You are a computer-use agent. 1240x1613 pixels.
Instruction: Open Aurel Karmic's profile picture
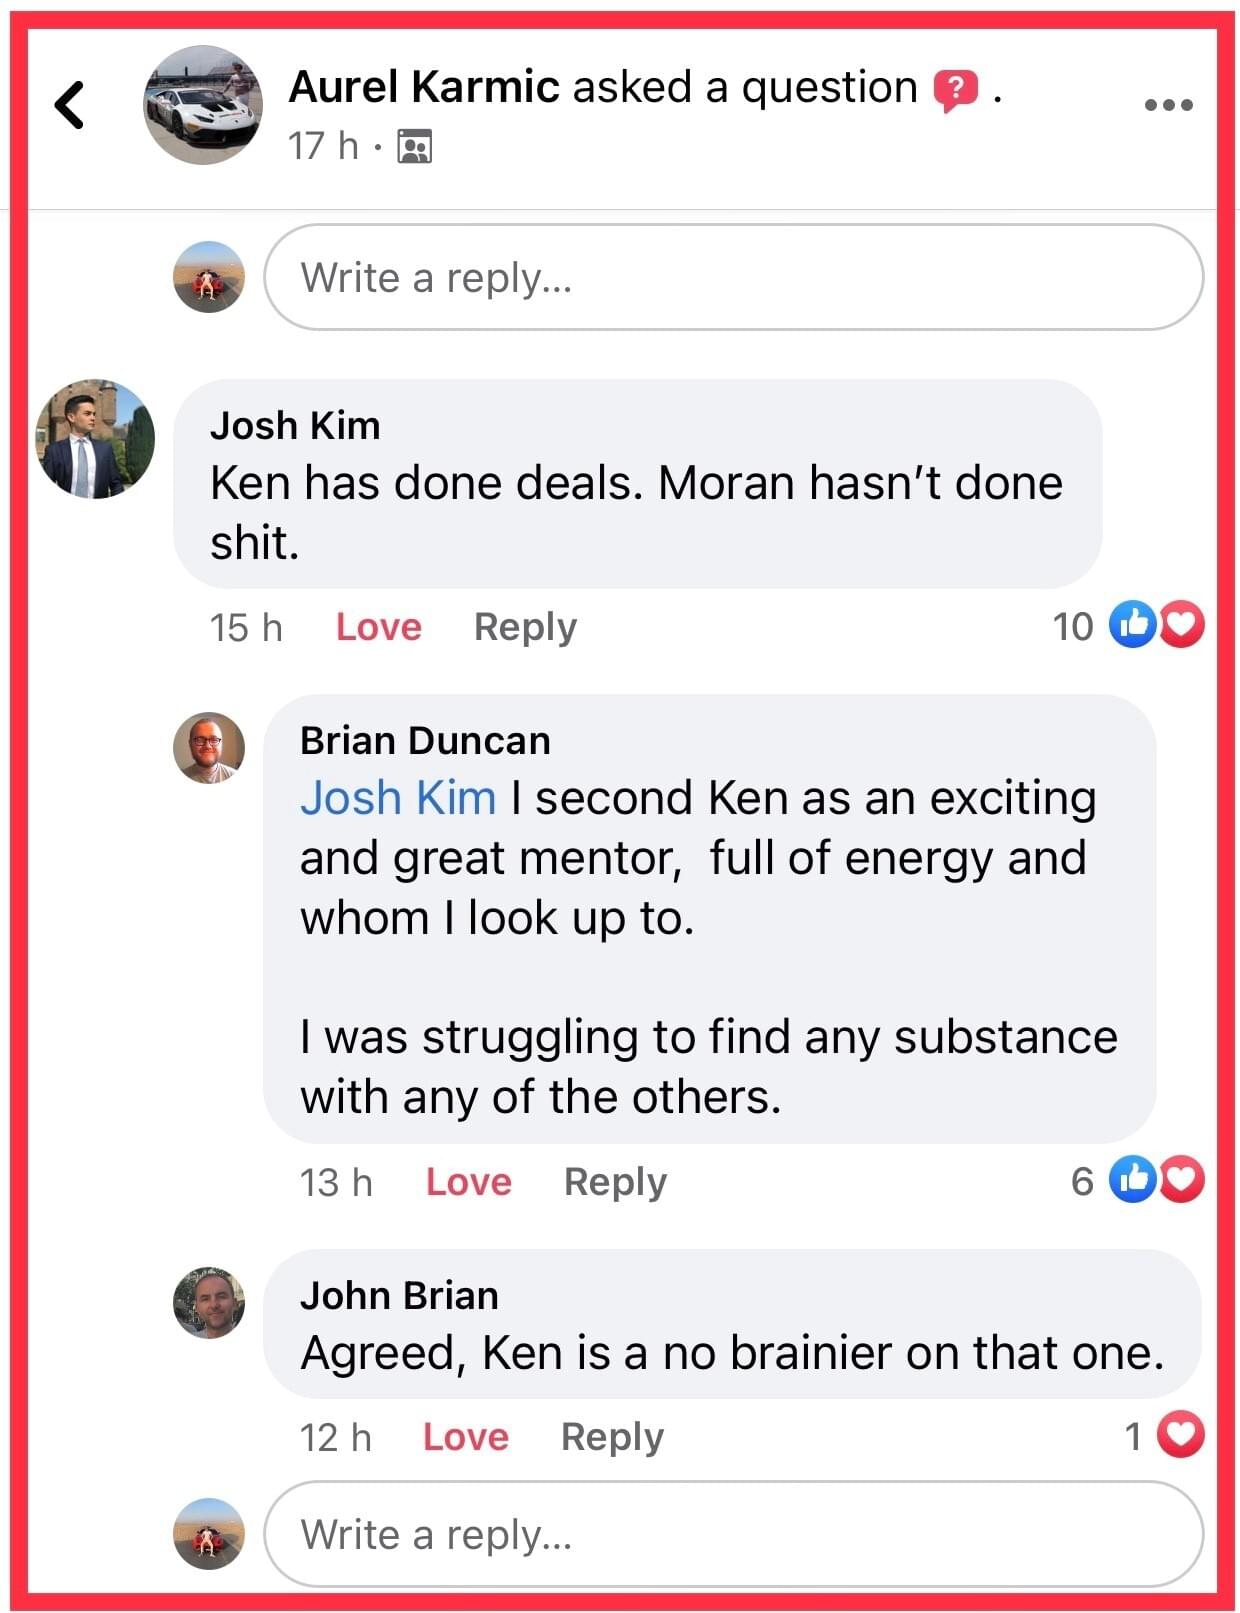[x=203, y=105]
